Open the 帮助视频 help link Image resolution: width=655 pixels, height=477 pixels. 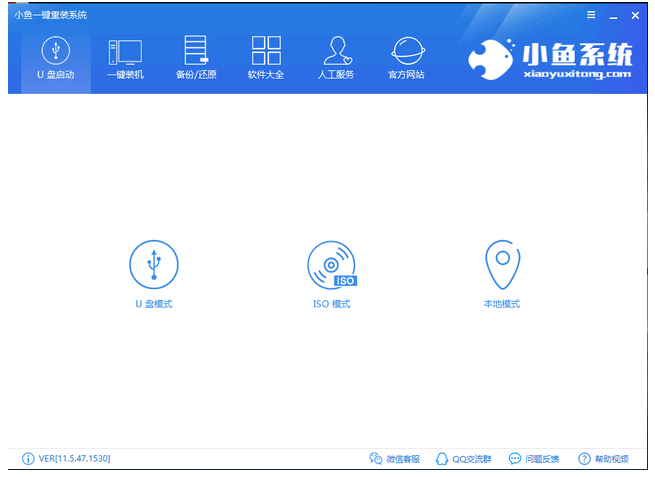tap(604, 459)
